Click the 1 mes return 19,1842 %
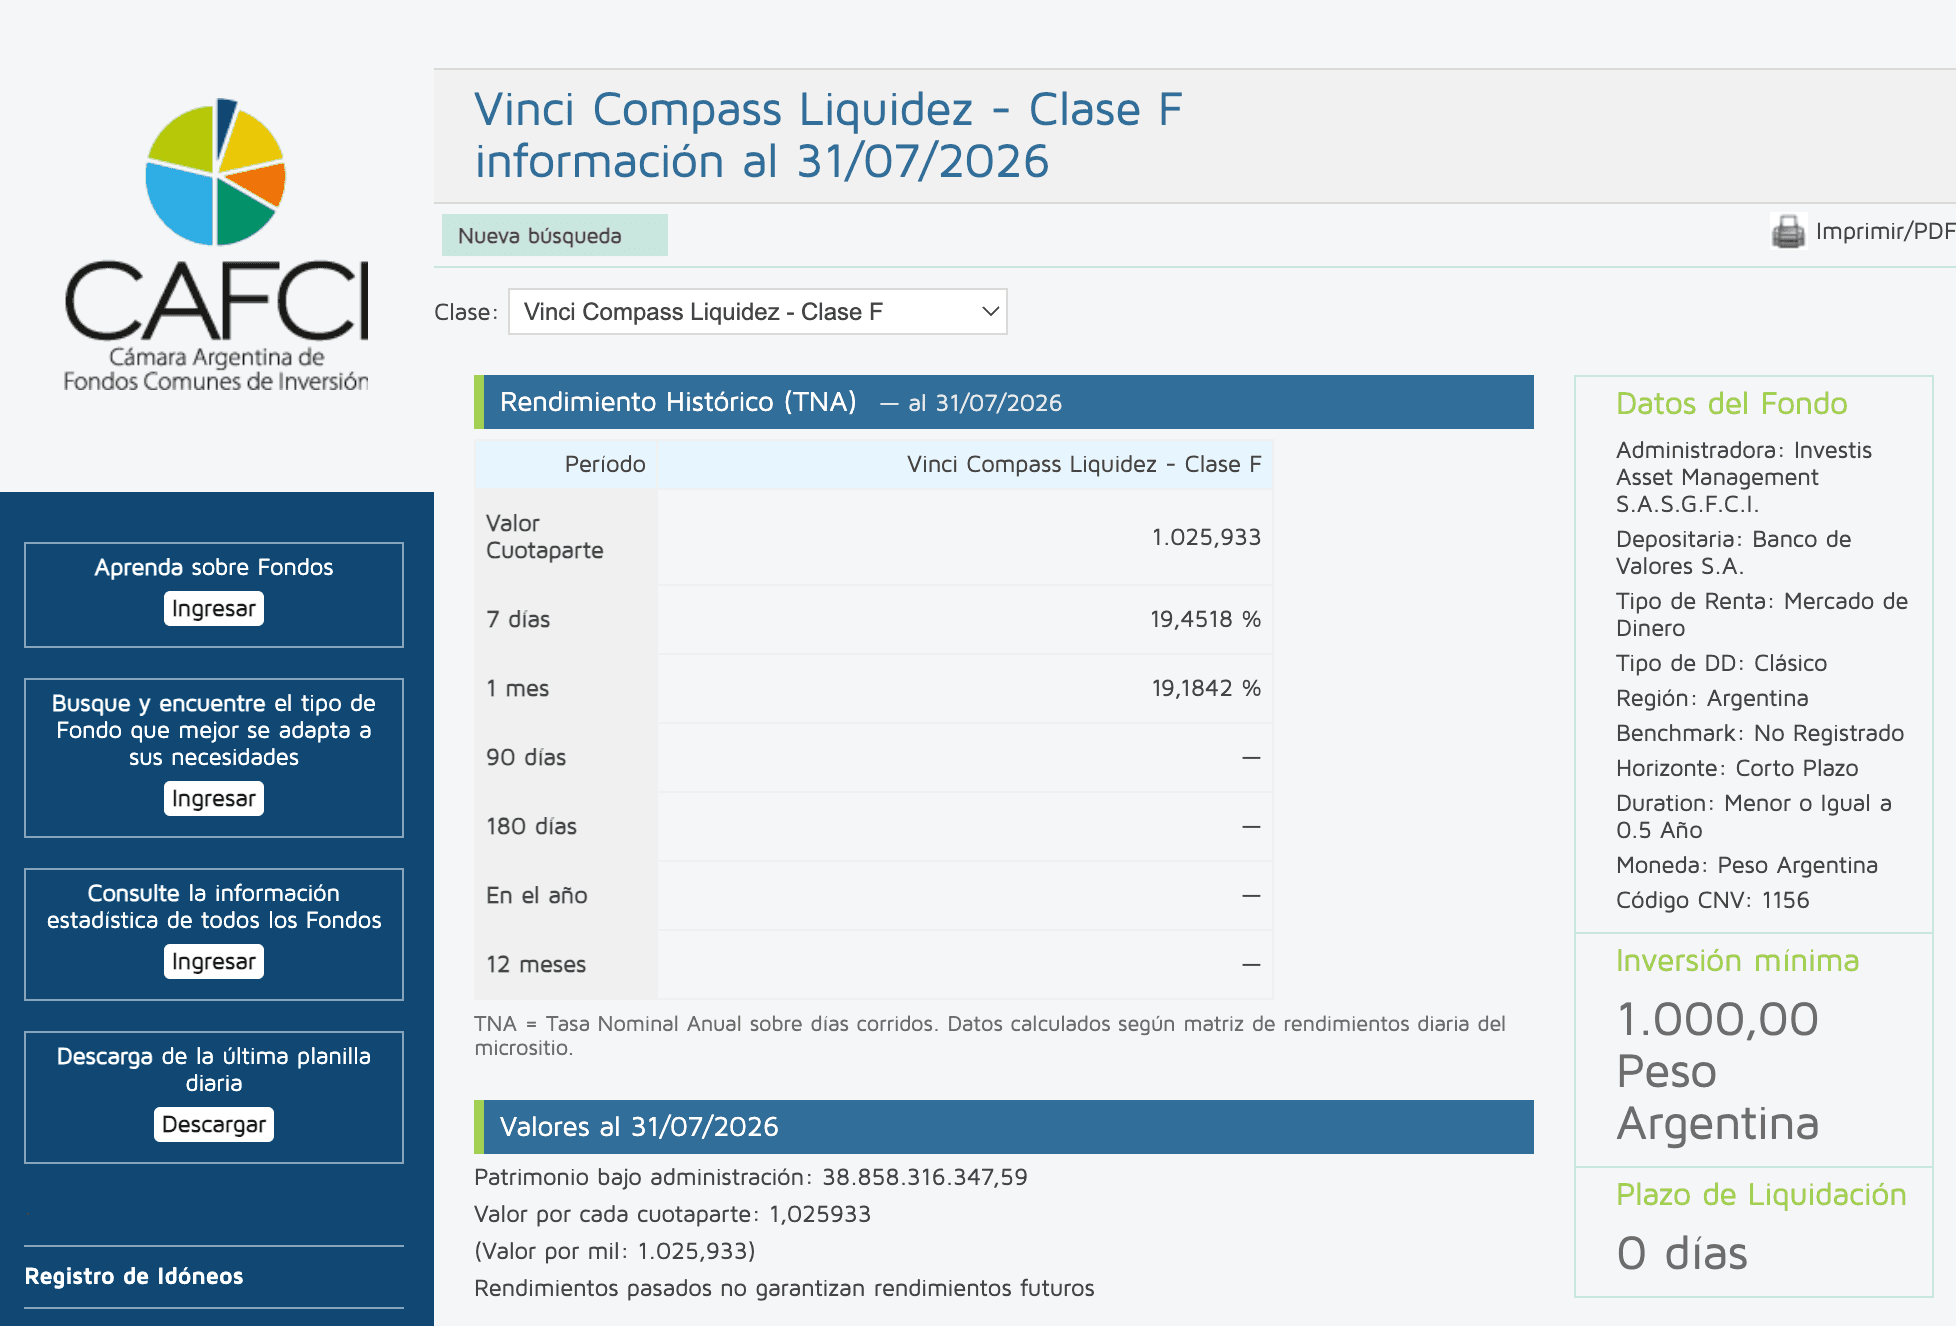This screenshot has width=1956, height=1326. click(1206, 688)
